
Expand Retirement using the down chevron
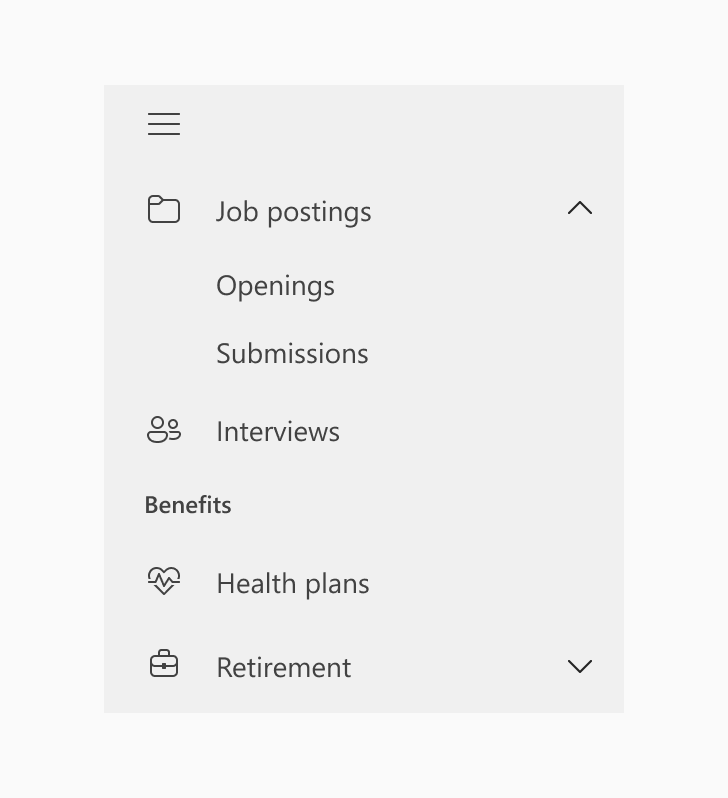pyautogui.click(x=580, y=666)
